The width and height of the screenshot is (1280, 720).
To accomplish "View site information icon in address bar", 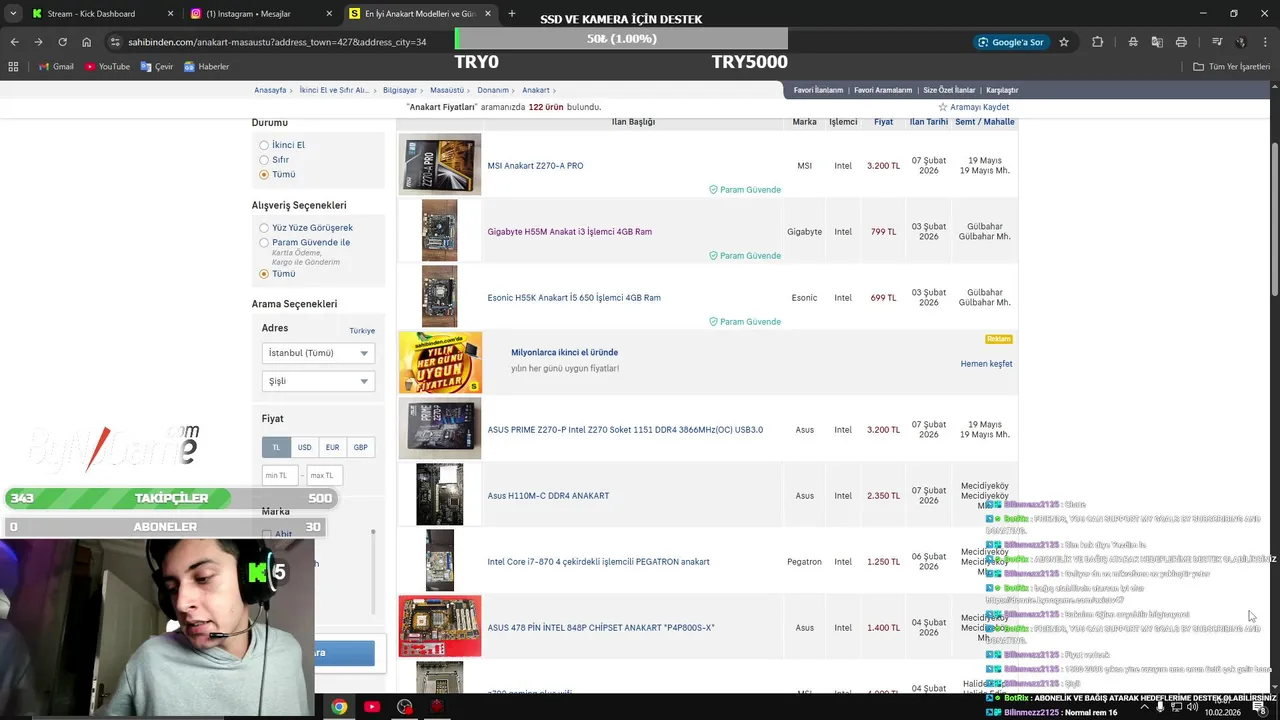I will click(x=116, y=42).
